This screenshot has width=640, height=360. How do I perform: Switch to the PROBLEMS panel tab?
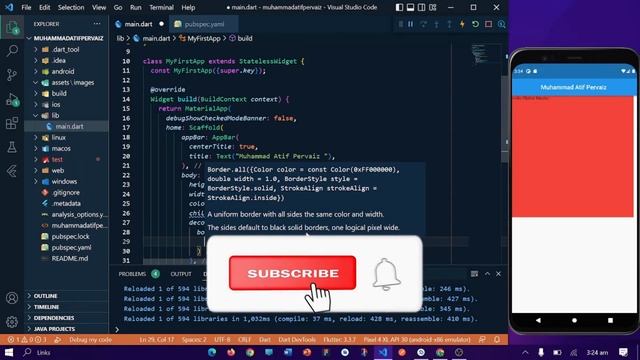click(x=132, y=274)
